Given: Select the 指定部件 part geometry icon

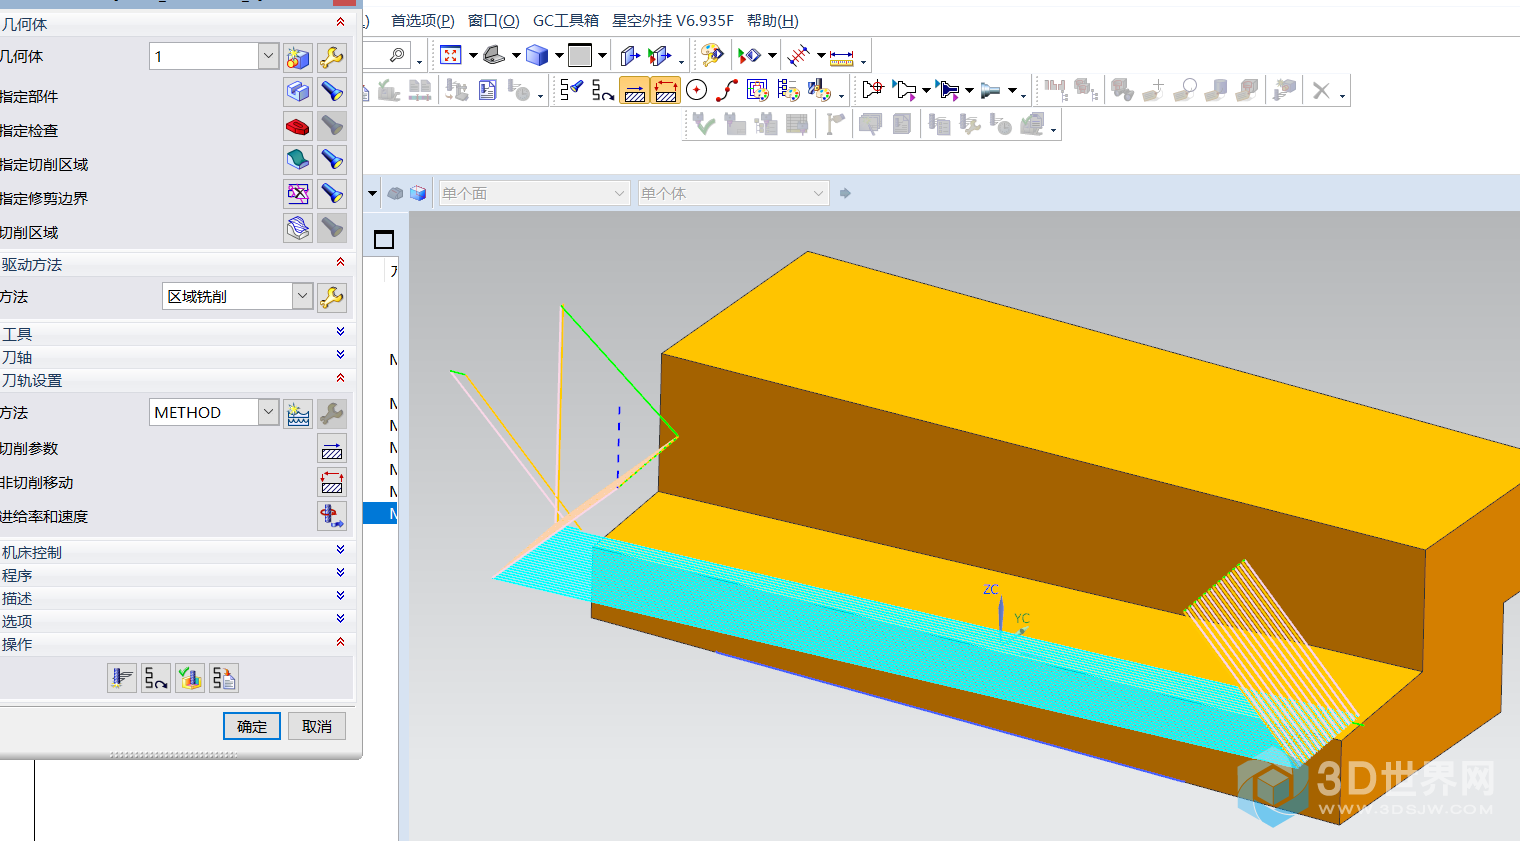Looking at the screenshot, I should (x=298, y=92).
